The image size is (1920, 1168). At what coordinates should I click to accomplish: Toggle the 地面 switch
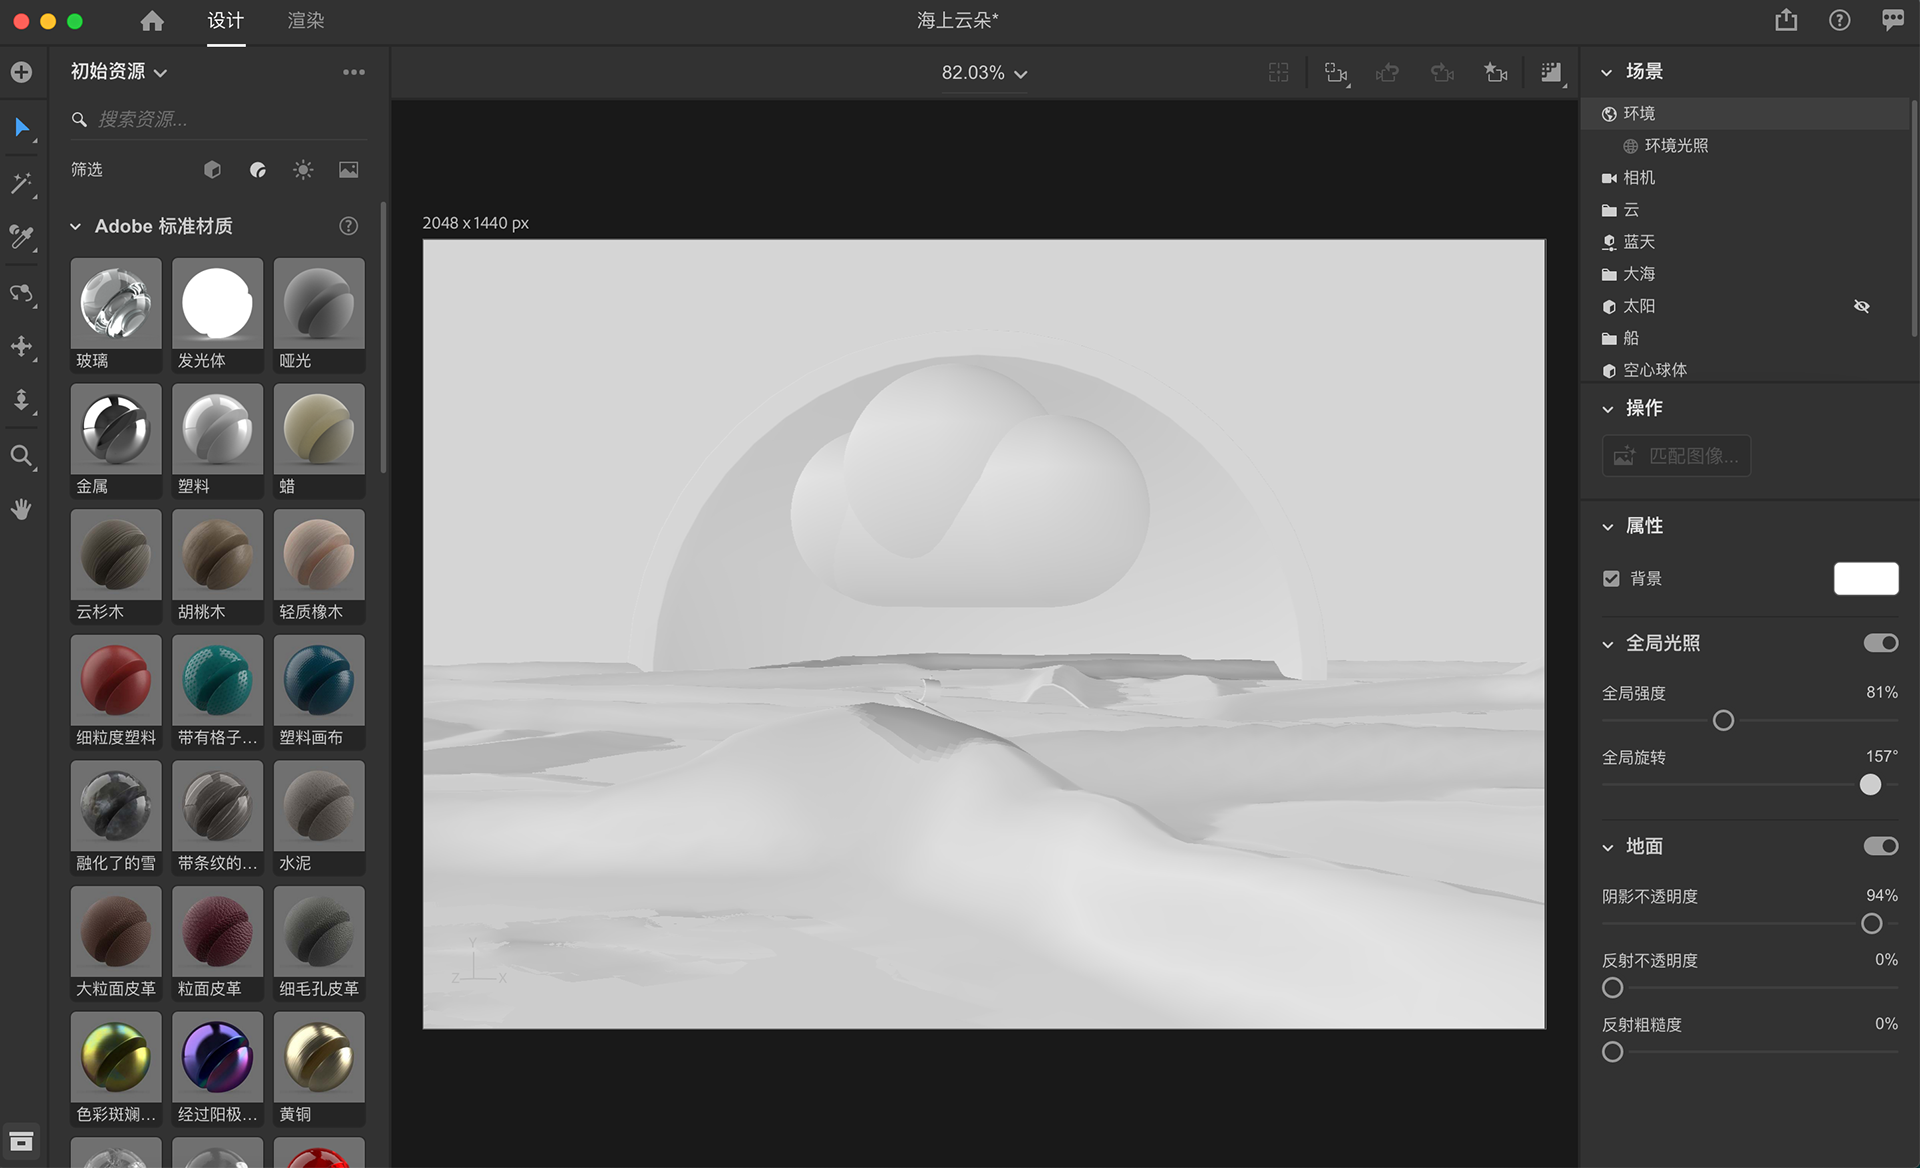tap(1880, 846)
